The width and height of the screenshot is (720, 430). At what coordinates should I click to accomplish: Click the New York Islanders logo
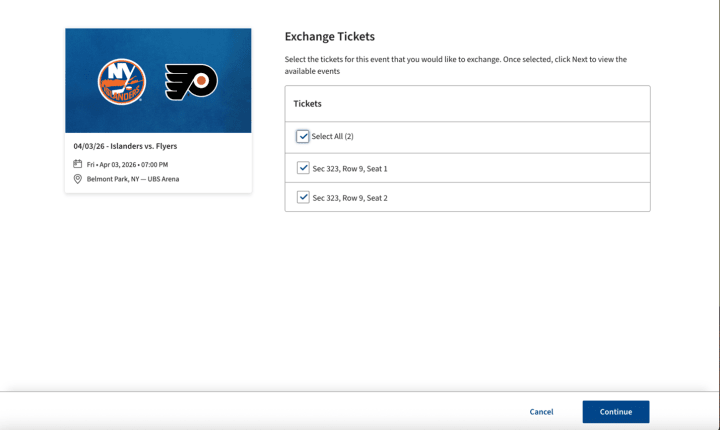tap(122, 81)
